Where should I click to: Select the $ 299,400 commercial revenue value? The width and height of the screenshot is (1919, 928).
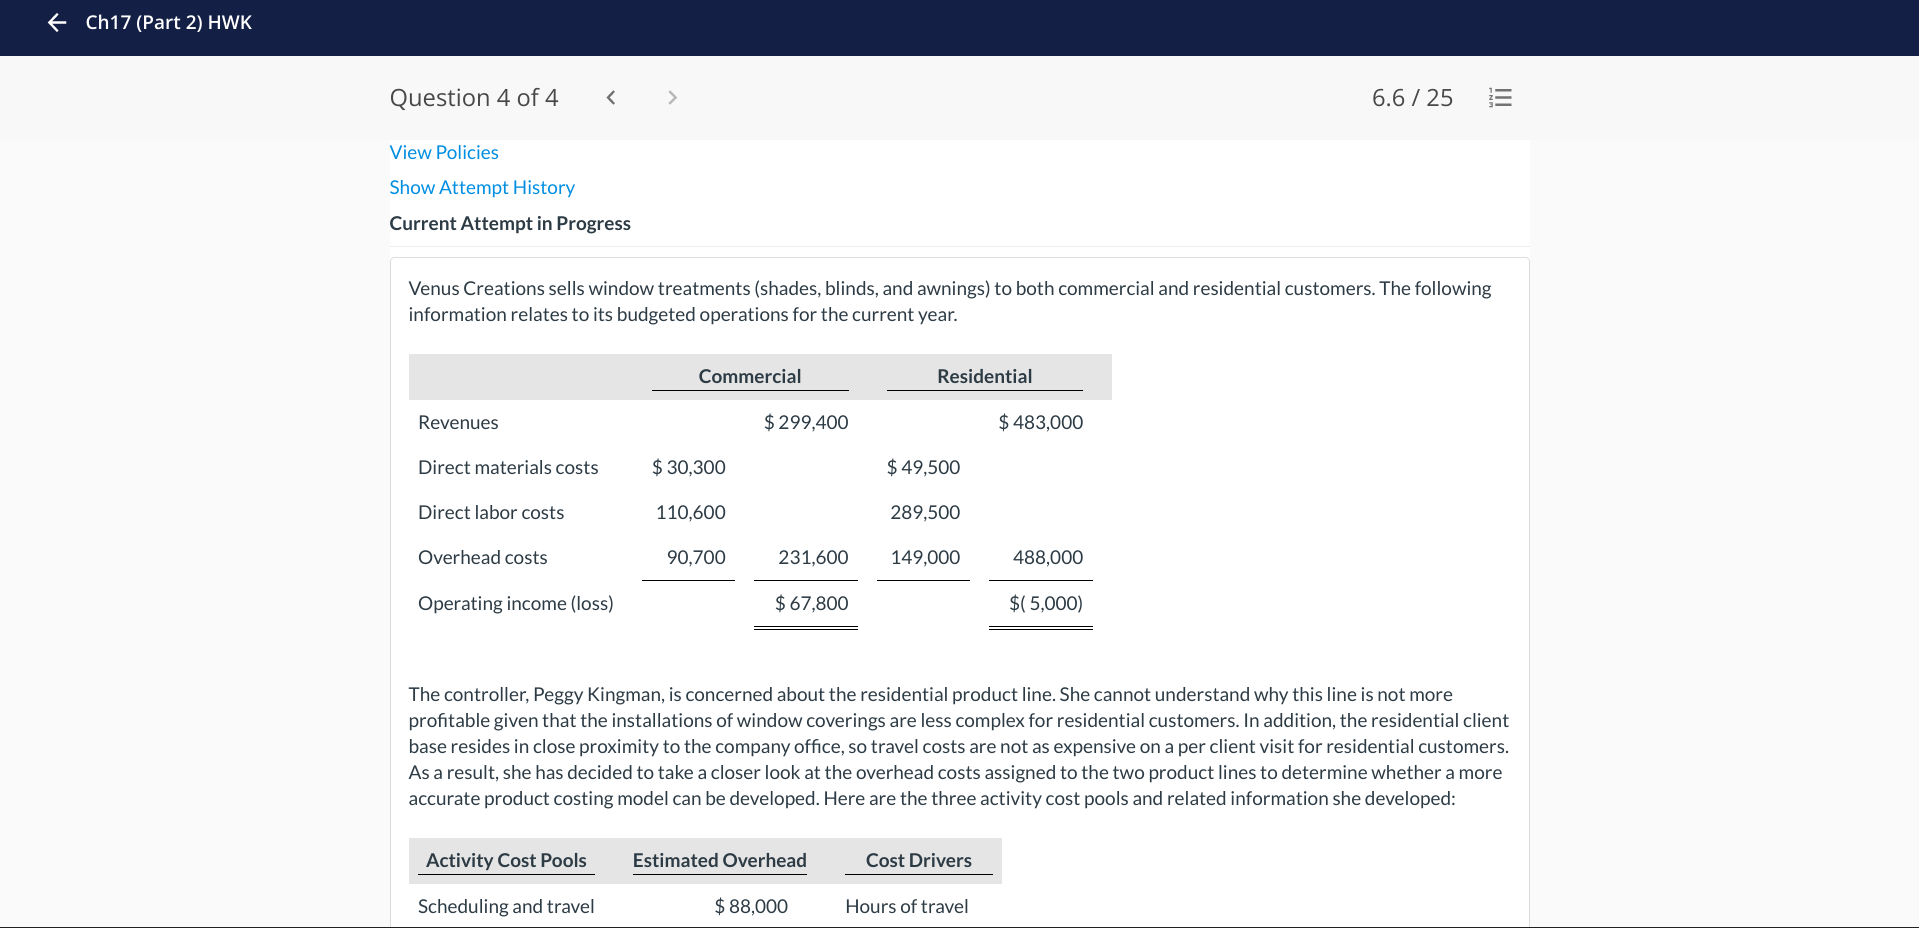pos(806,422)
